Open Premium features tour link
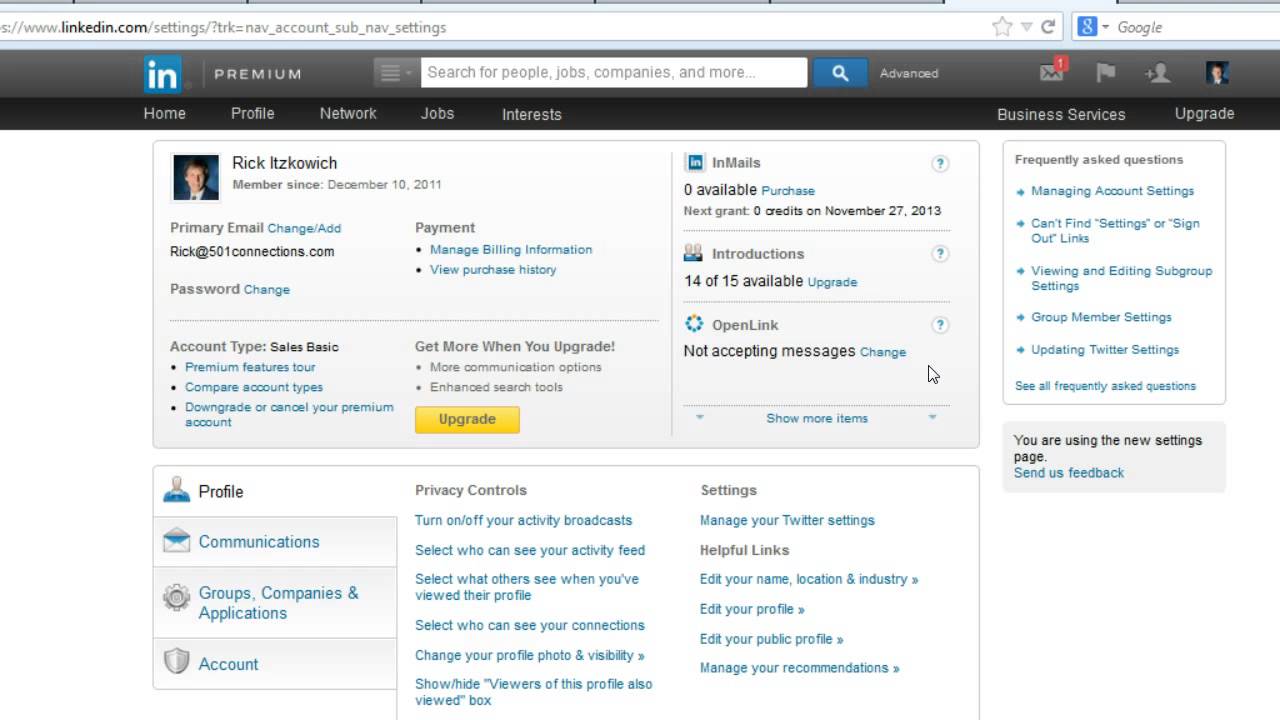Screen dimensions: 1280x720 tap(250, 367)
